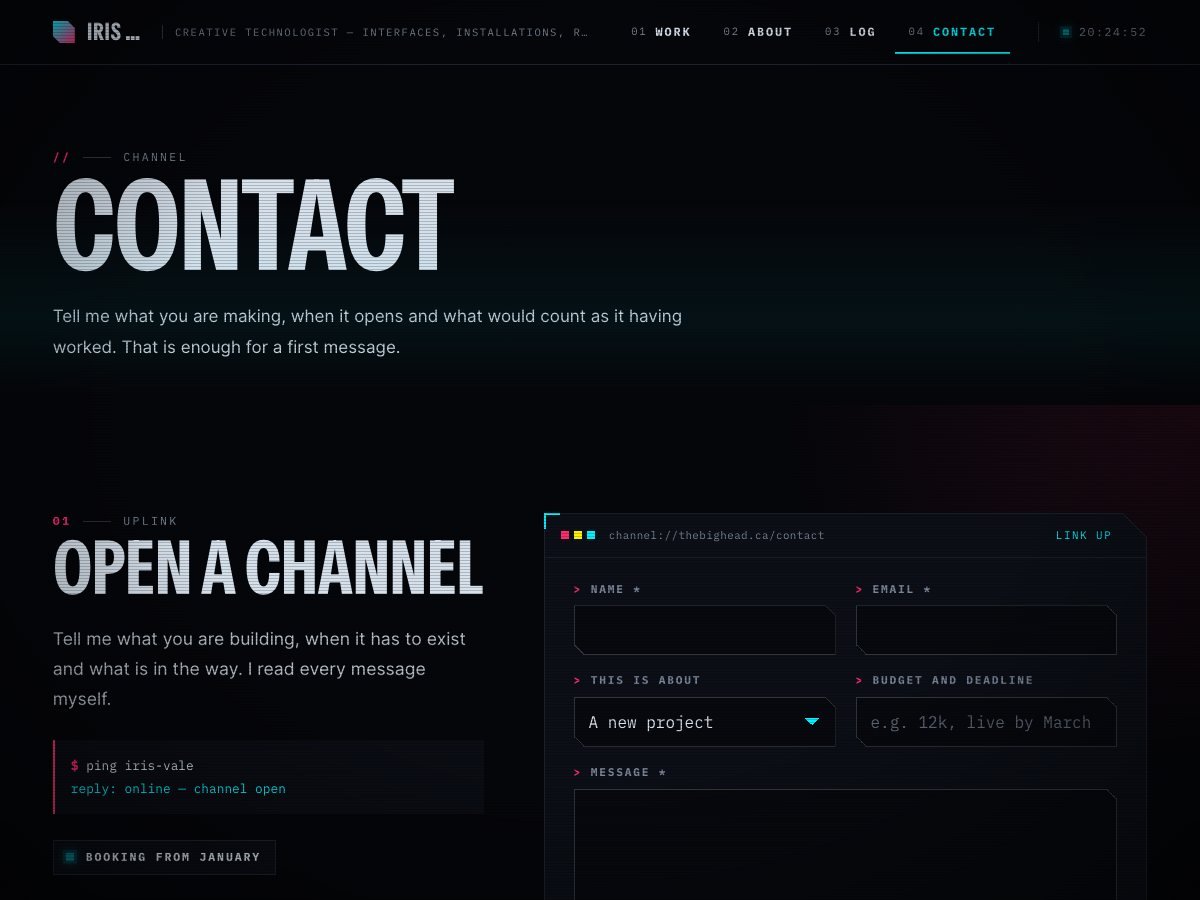This screenshot has height=900, width=1200.
Task: Click the 'Open a channel' heading
Action: point(268,568)
